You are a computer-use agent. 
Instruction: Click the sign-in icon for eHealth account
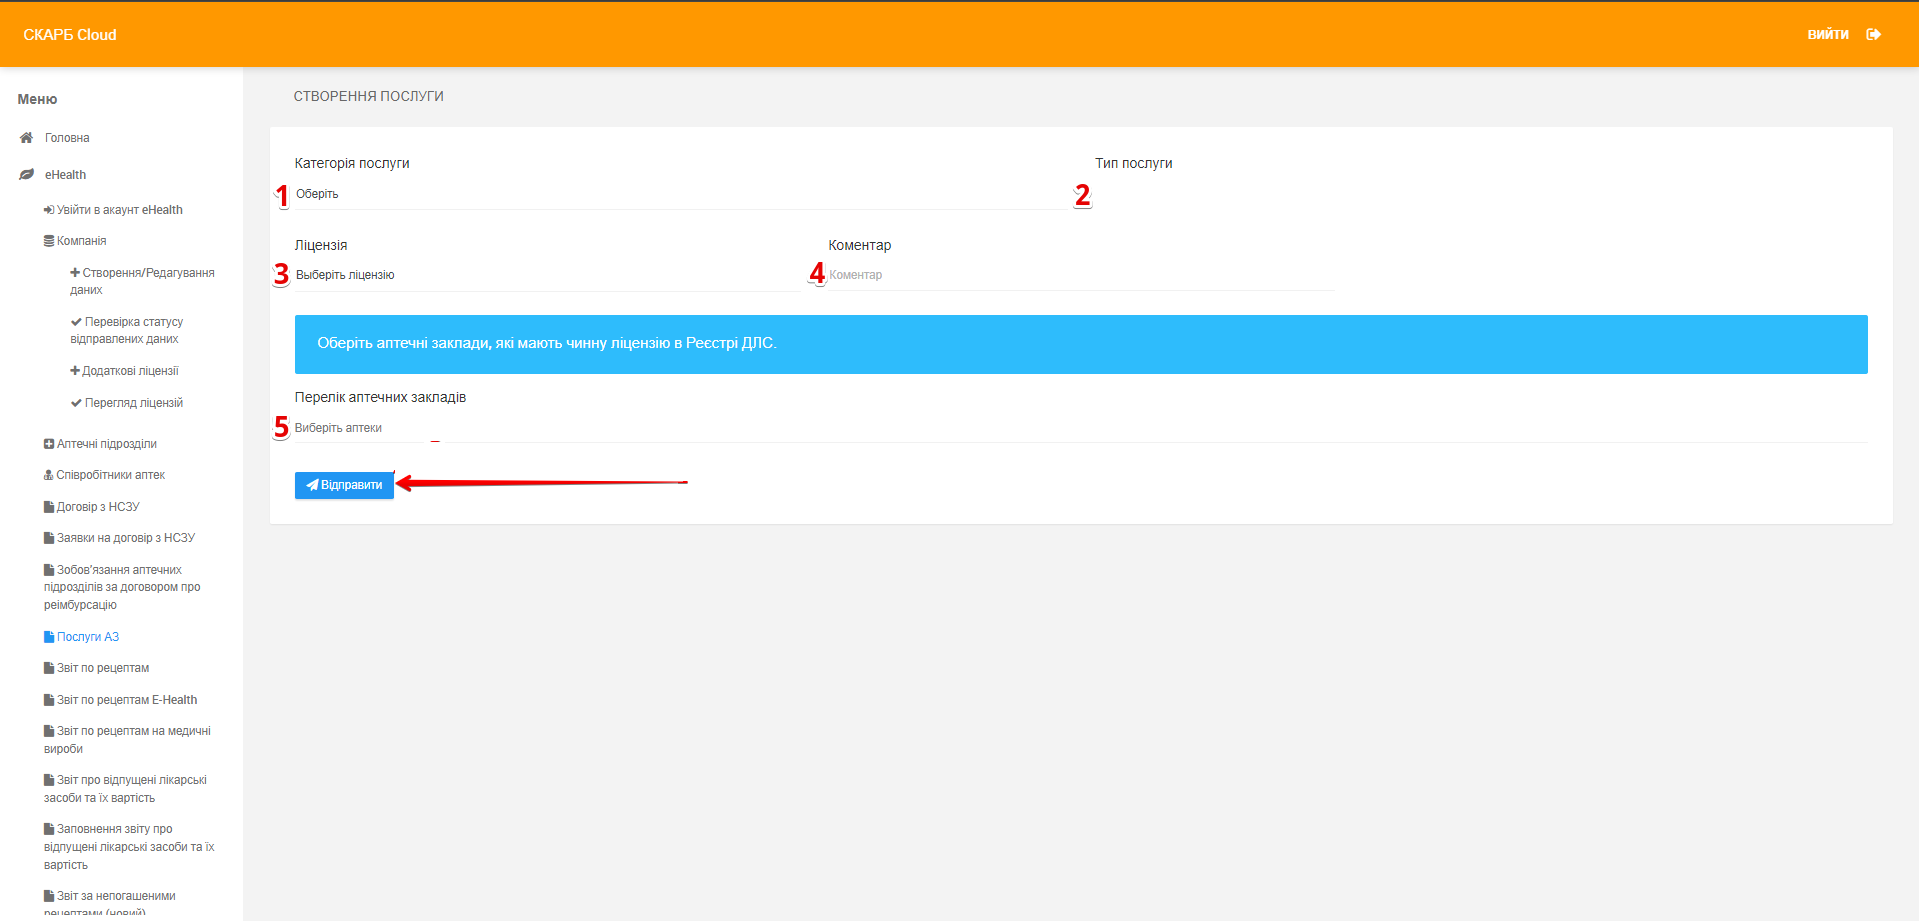[49, 210]
